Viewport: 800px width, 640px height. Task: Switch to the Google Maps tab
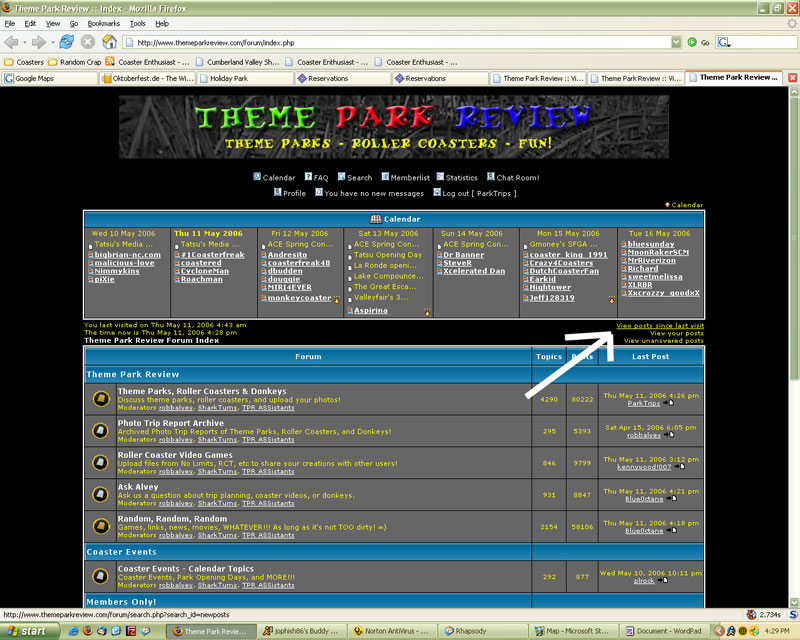(49, 78)
